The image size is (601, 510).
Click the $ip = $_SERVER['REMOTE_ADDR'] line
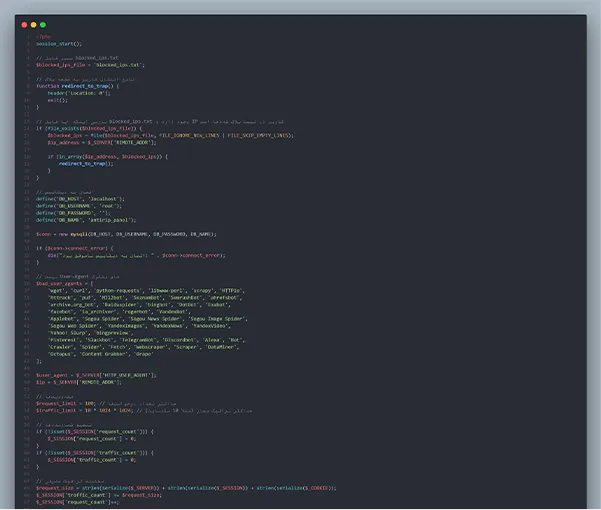point(79,382)
